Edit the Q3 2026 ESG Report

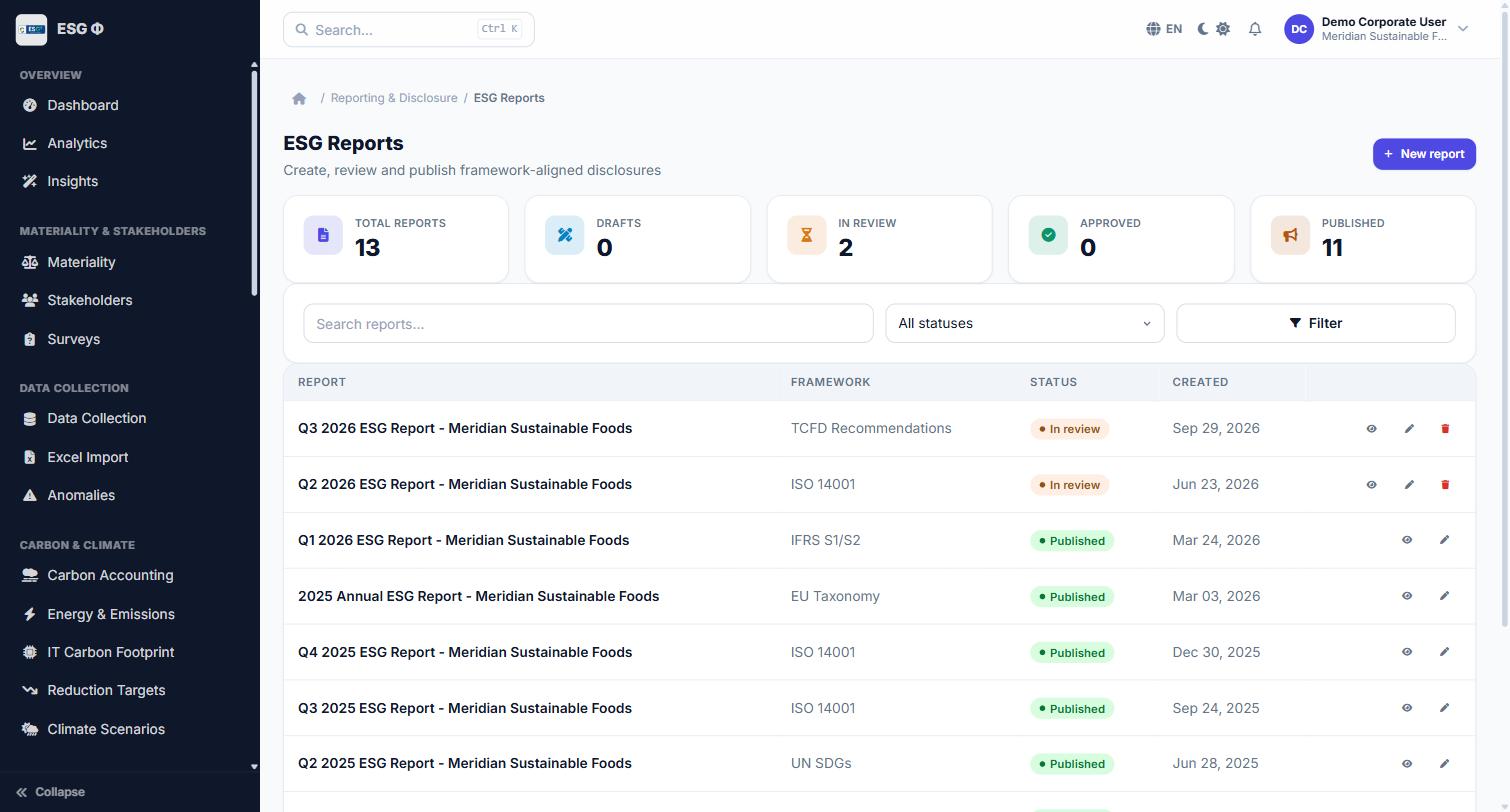(x=1409, y=428)
